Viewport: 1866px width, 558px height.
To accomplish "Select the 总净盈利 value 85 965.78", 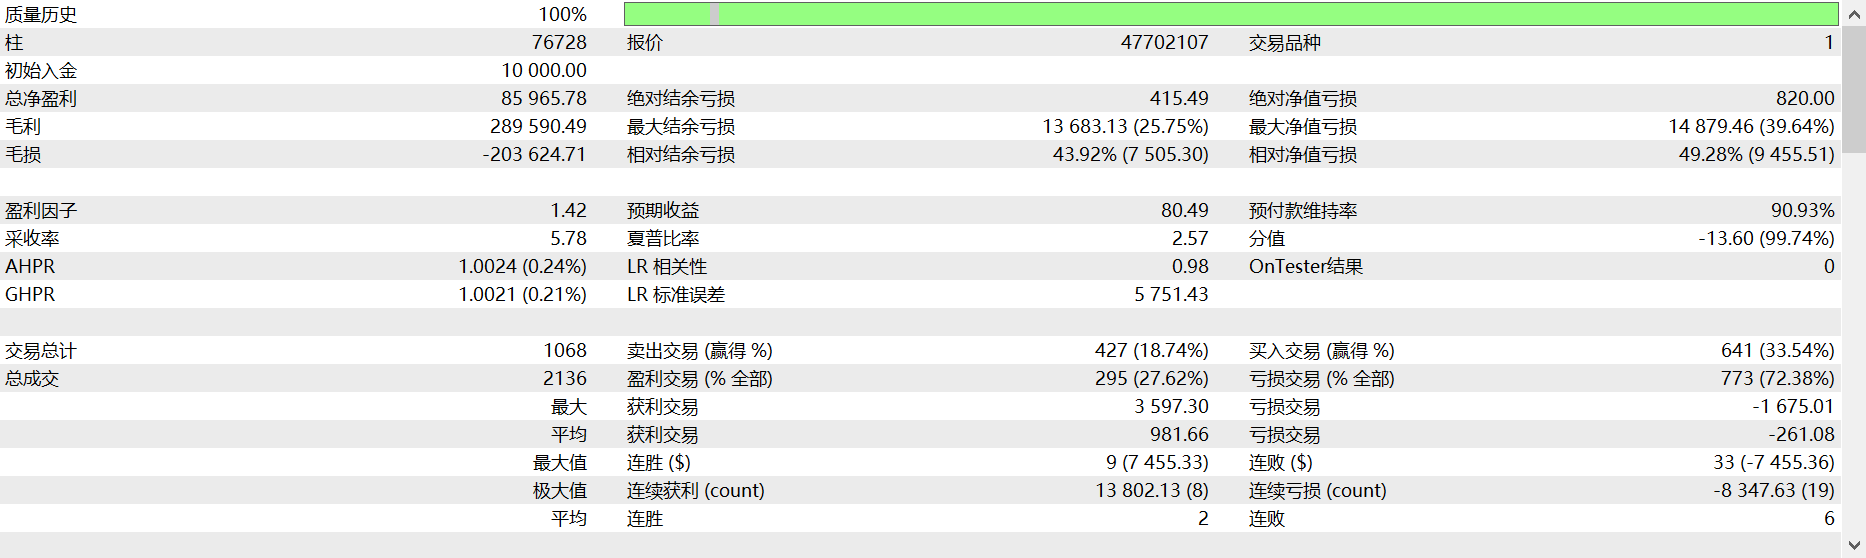I will coord(543,99).
